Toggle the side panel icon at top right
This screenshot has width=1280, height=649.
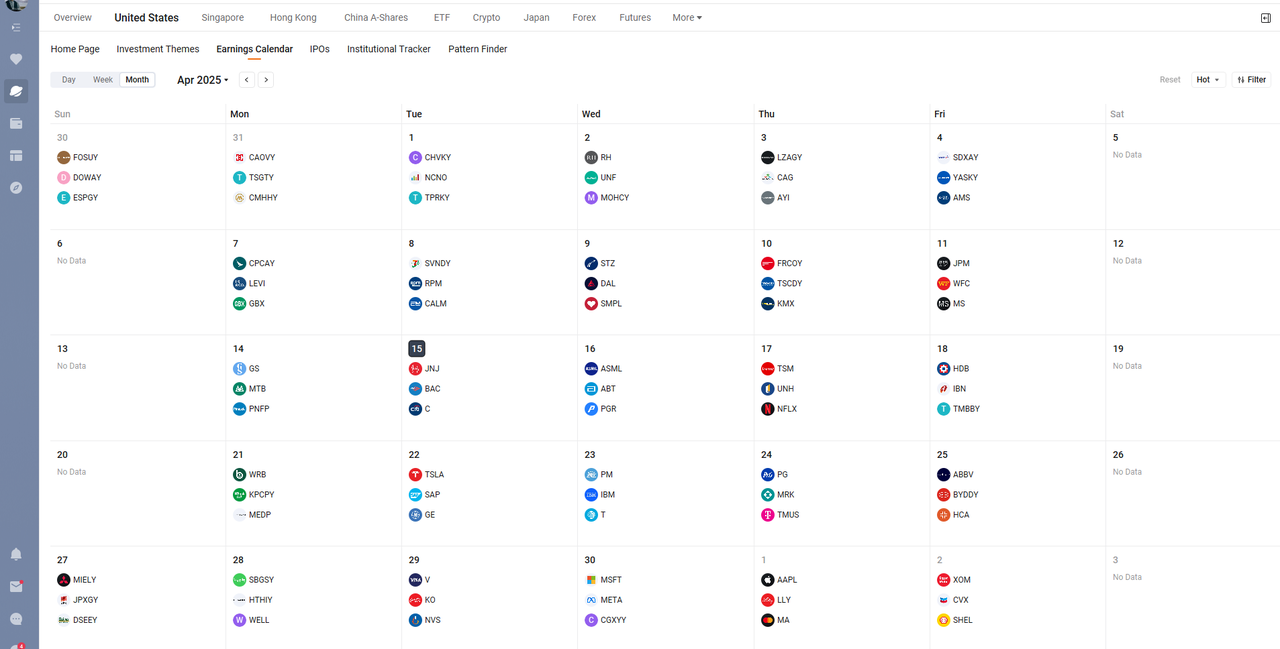pos(1266,18)
